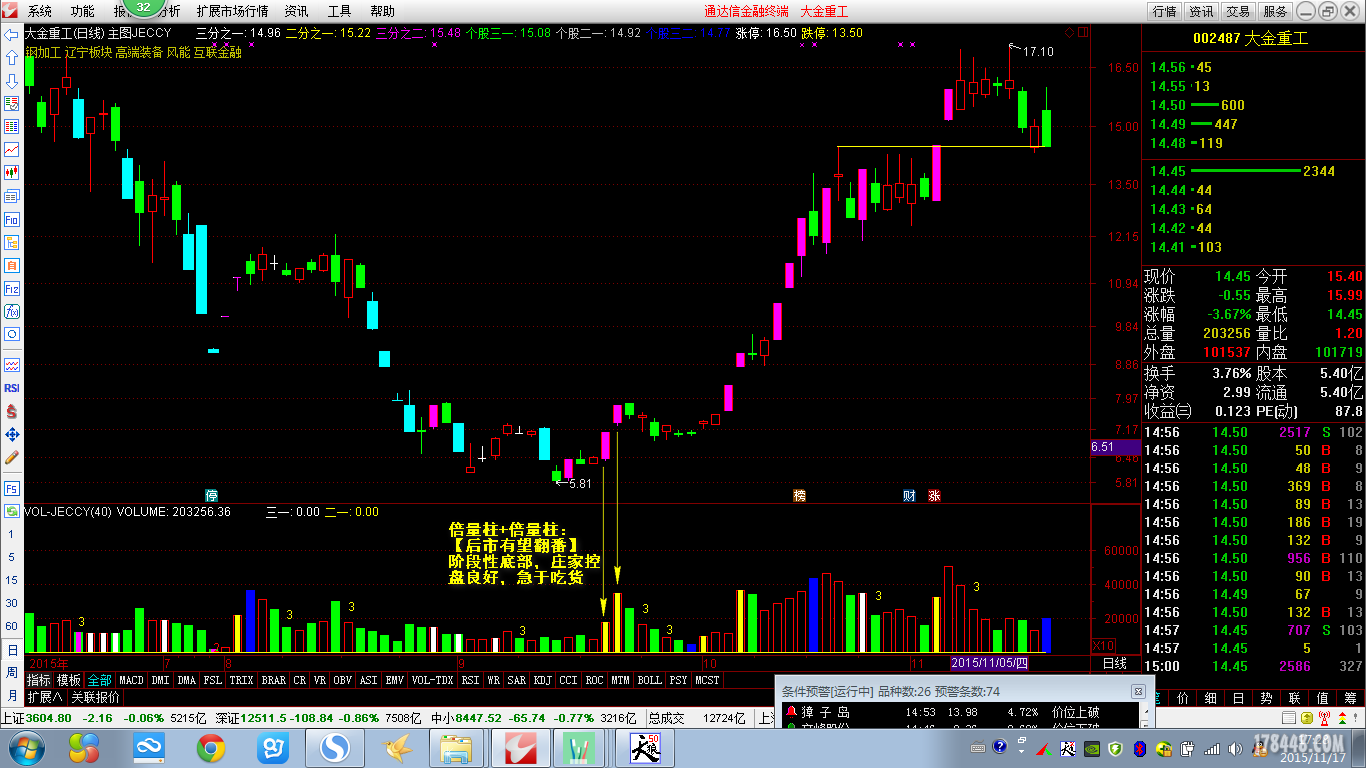This screenshot has height=768, width=1366.
Task: Click the 财 marker on the chart
Action: coord(909,495)
